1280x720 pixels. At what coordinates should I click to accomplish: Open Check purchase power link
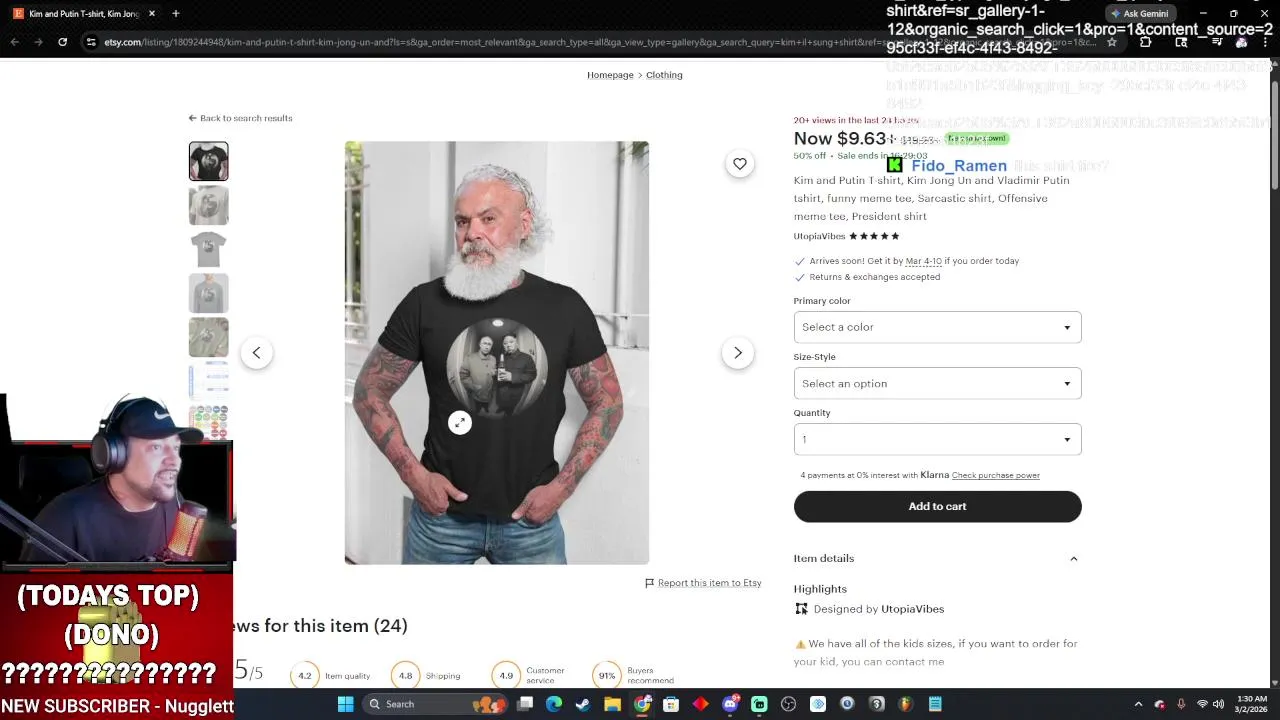(x=995, y=475)
